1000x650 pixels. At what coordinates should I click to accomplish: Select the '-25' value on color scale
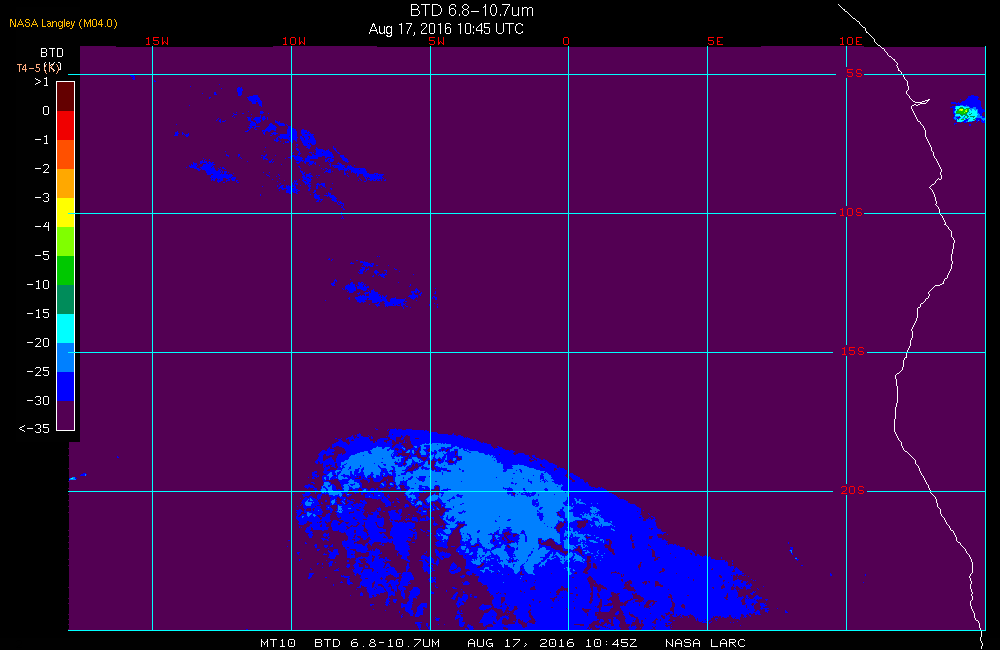tap(38, 372)
